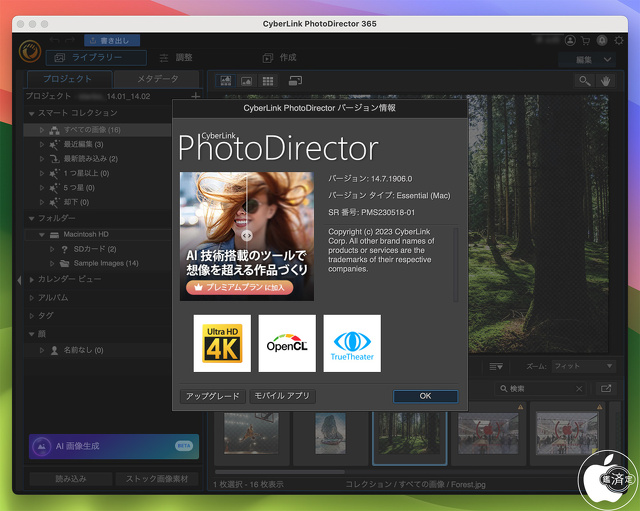Image resolution: width=640 pixels, height=511 pixels.
Task: Click the secondary display icon
Action: [x=295, y=81]
